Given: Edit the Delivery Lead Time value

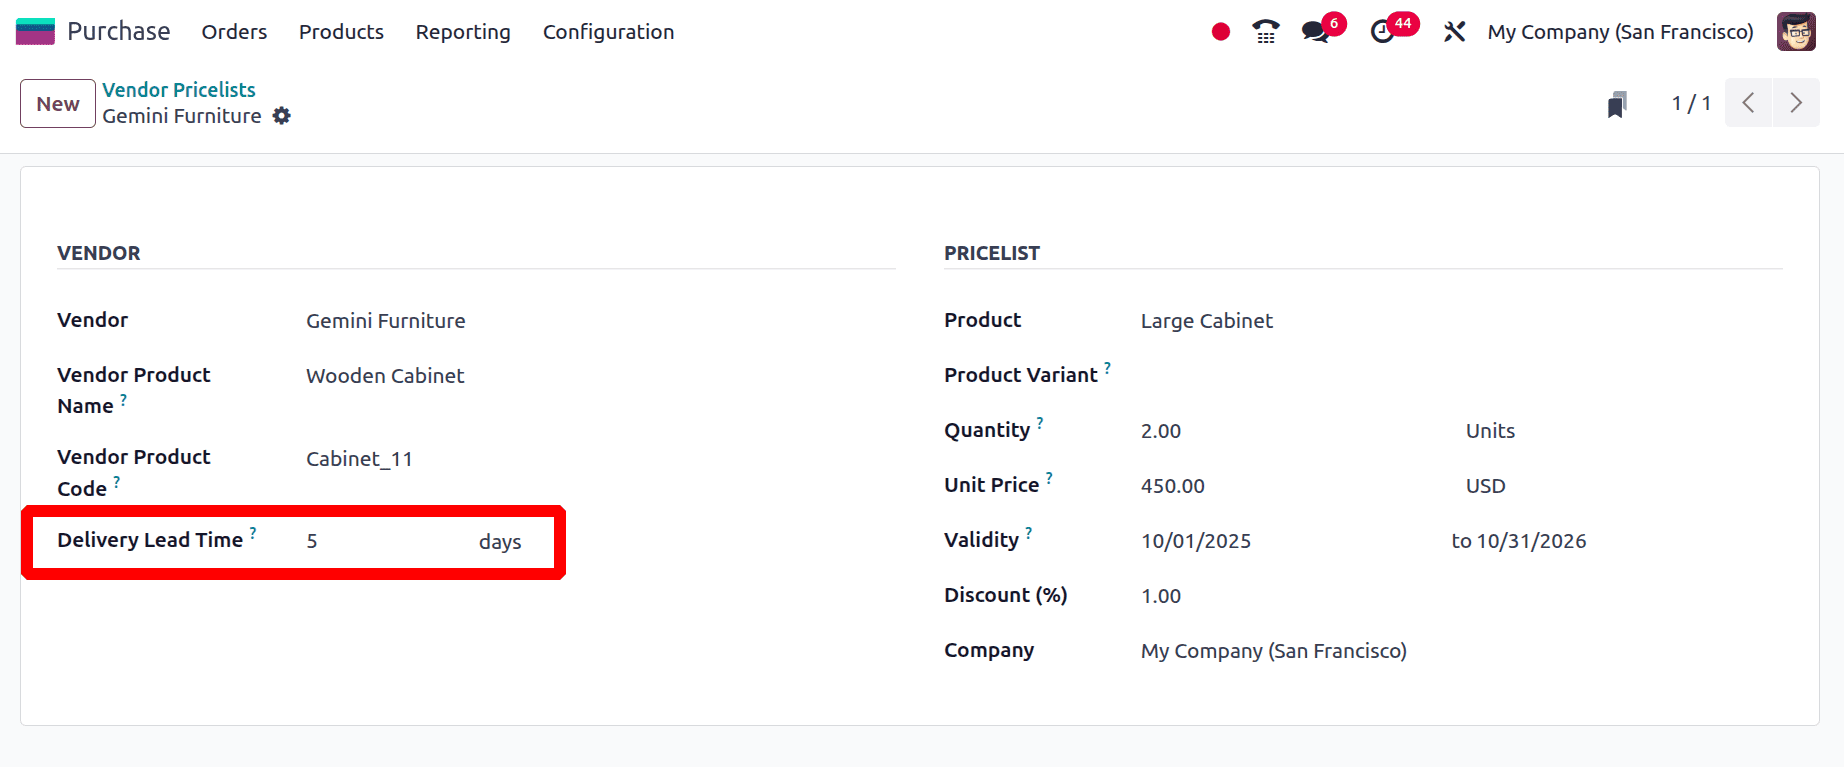Looking at the screenshot, I should pyautogui.click(x=312, y=541).
